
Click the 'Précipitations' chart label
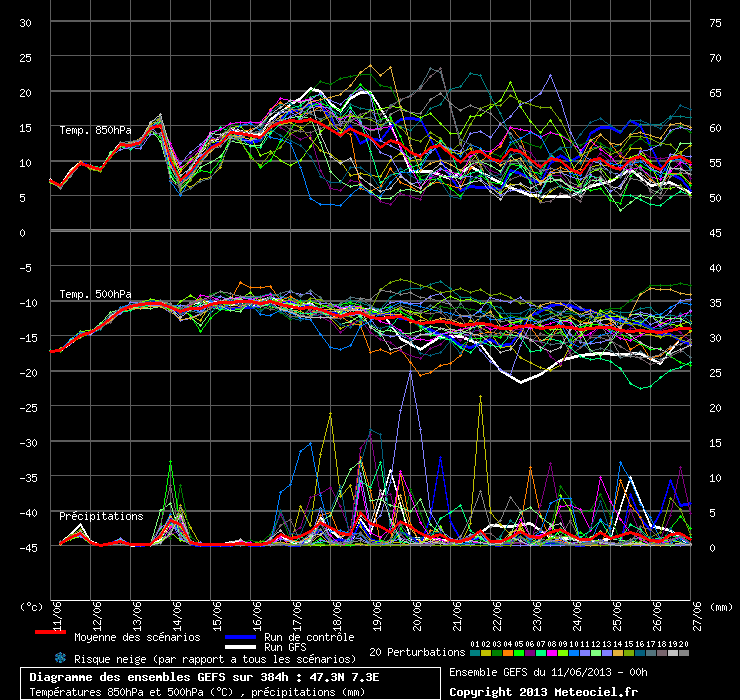(100, 516)
